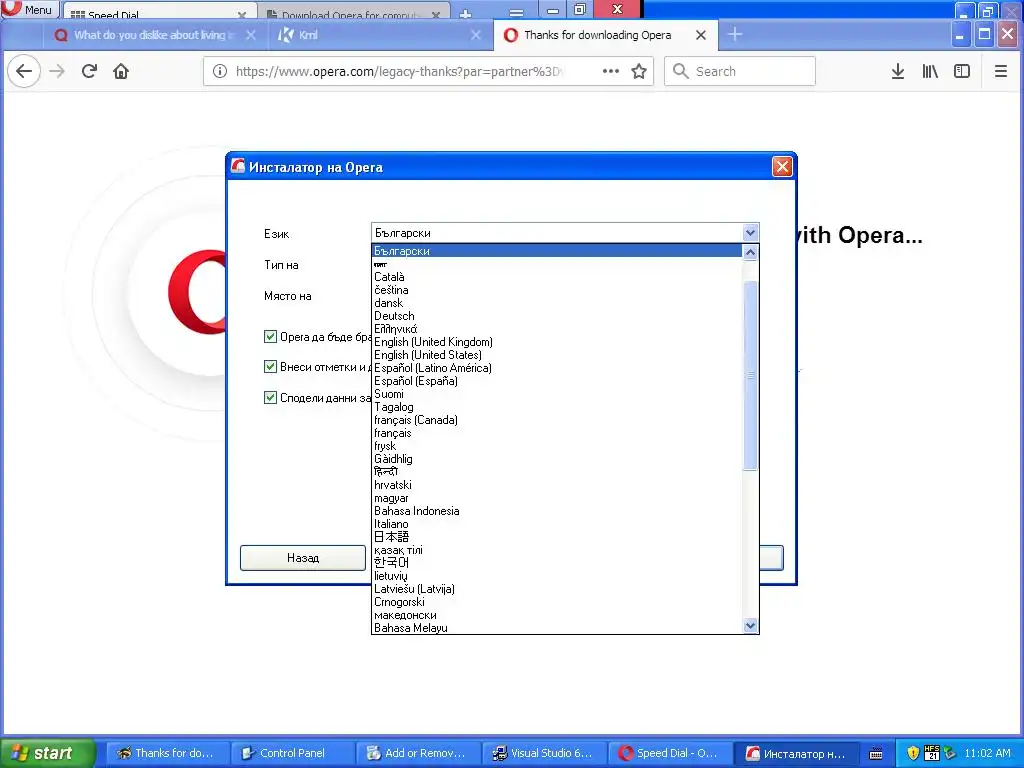Select Bahasa Melayu
Screen dimensions: 1024x768
557,628
